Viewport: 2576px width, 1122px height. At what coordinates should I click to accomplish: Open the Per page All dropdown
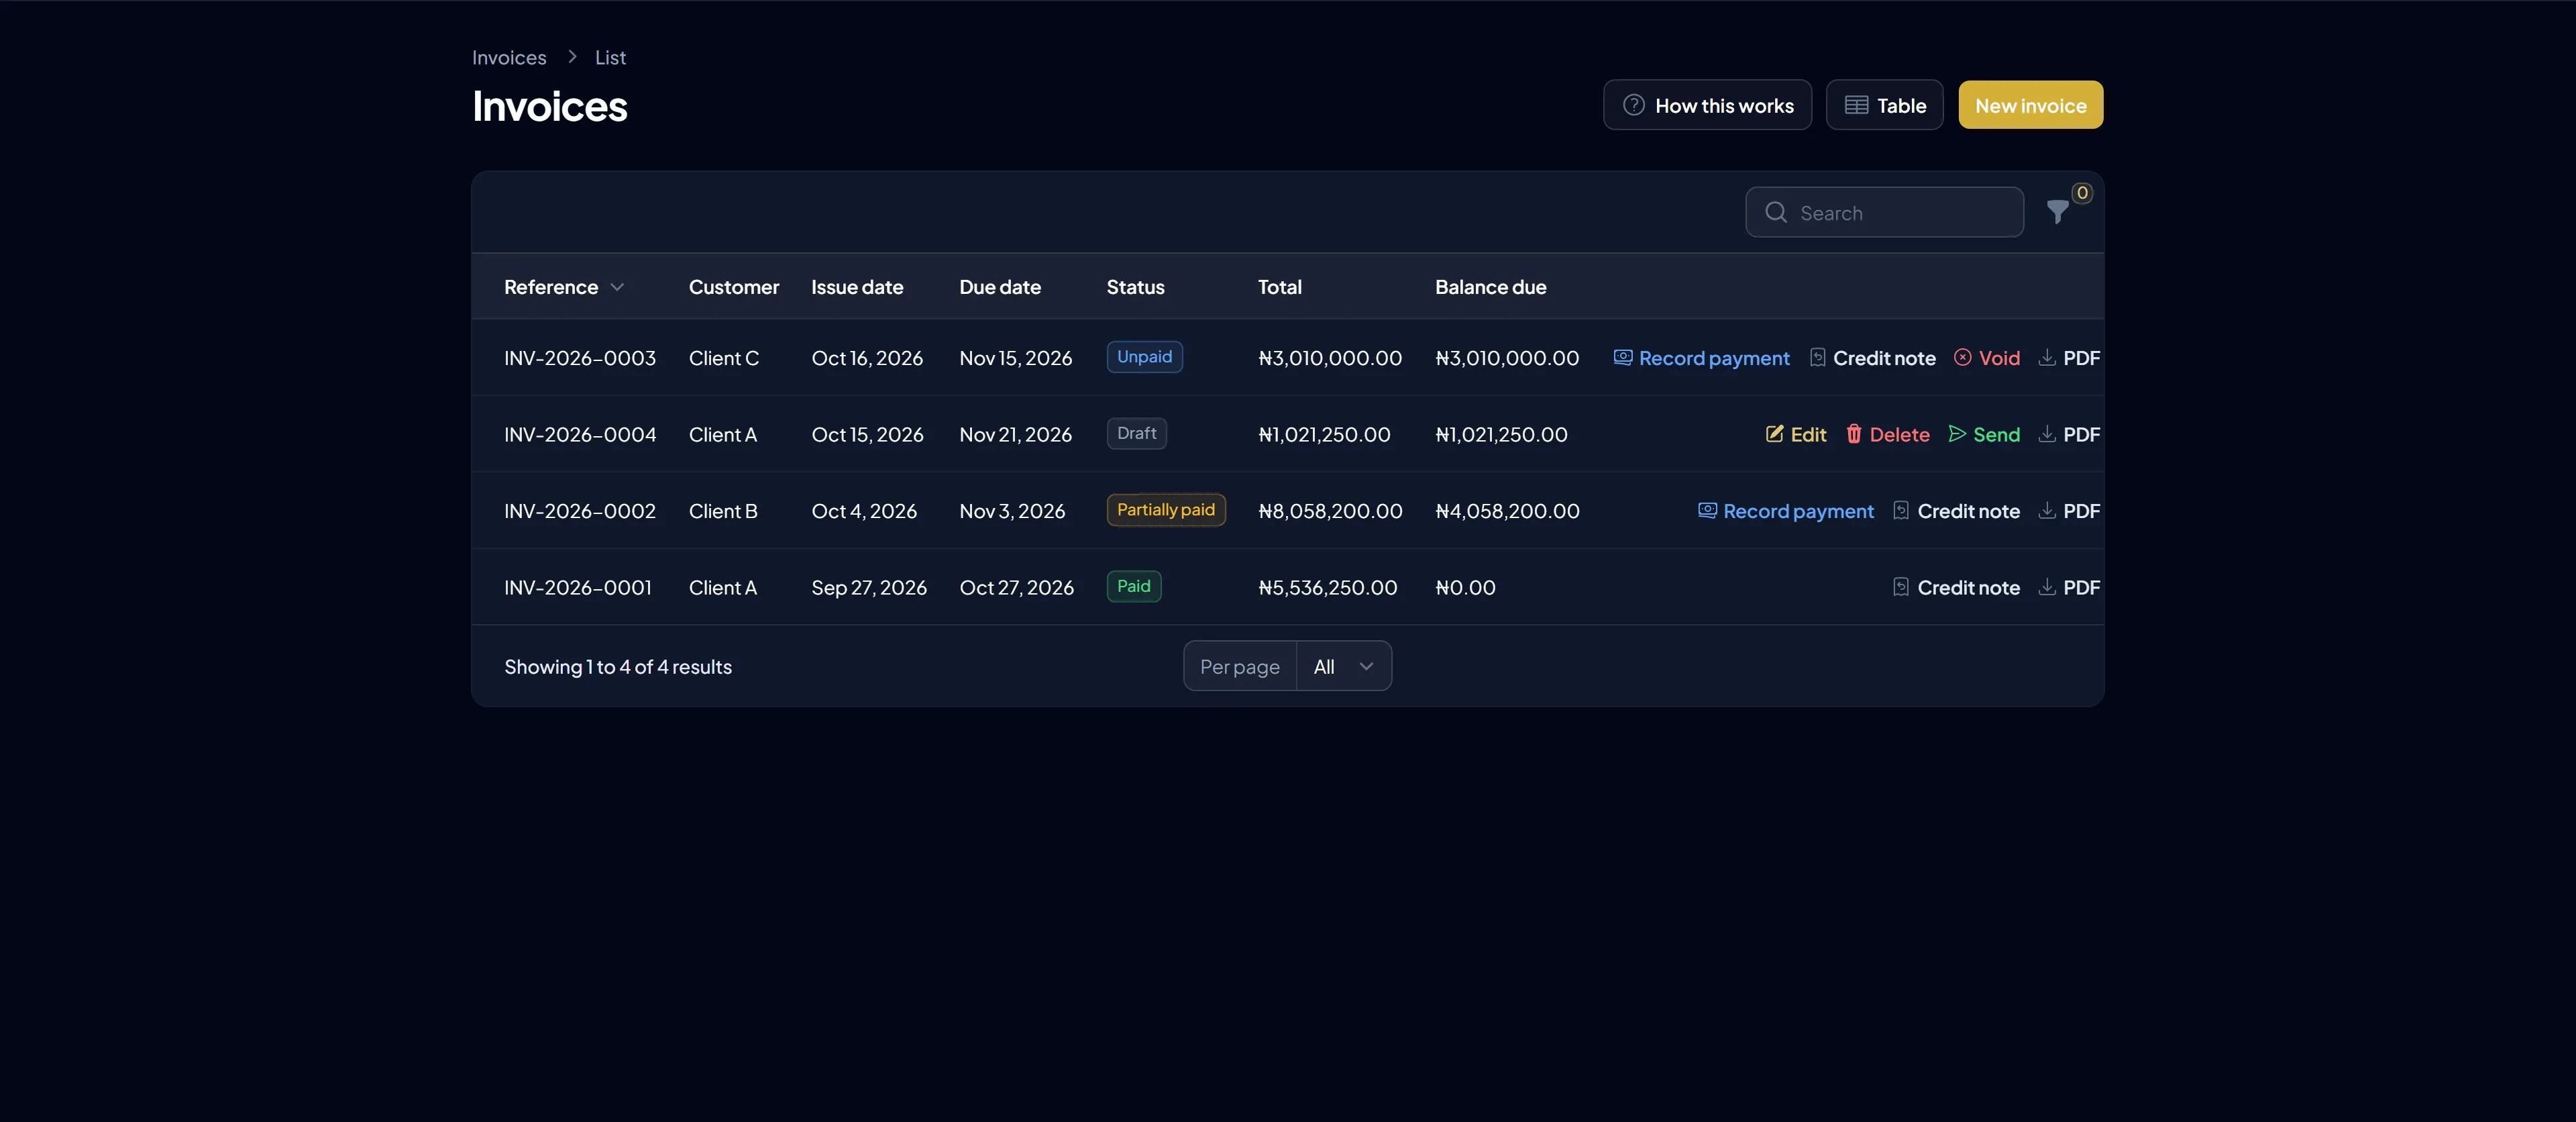1343,666
